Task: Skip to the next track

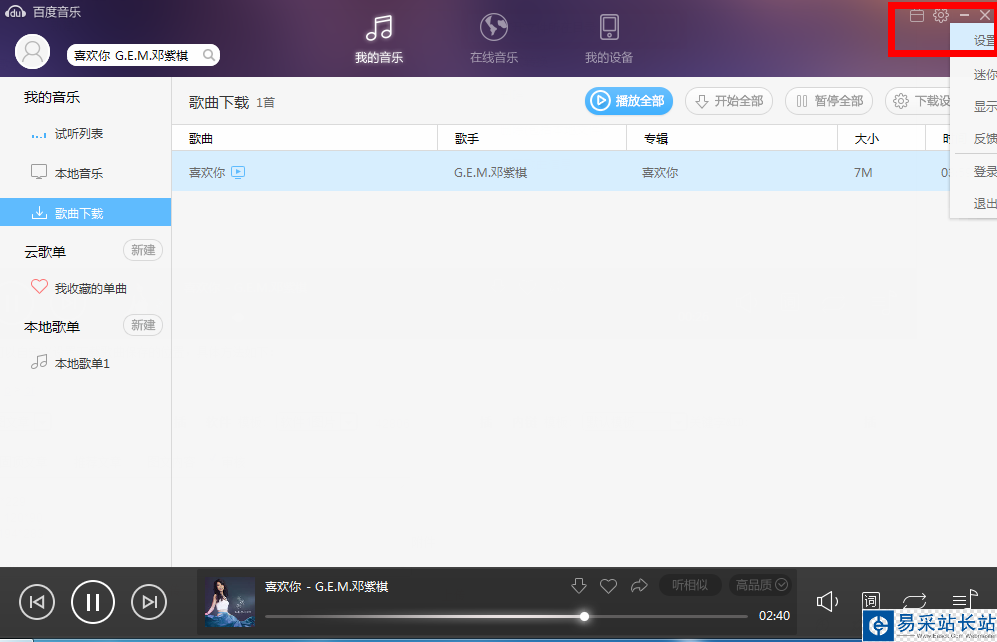Action: click(149, 602)
